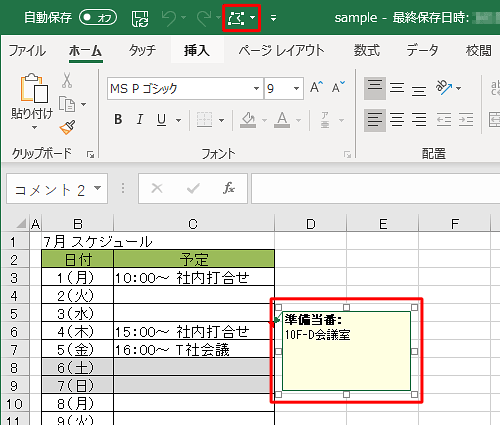Toggle the AutoSave switch

pos(98,17)
